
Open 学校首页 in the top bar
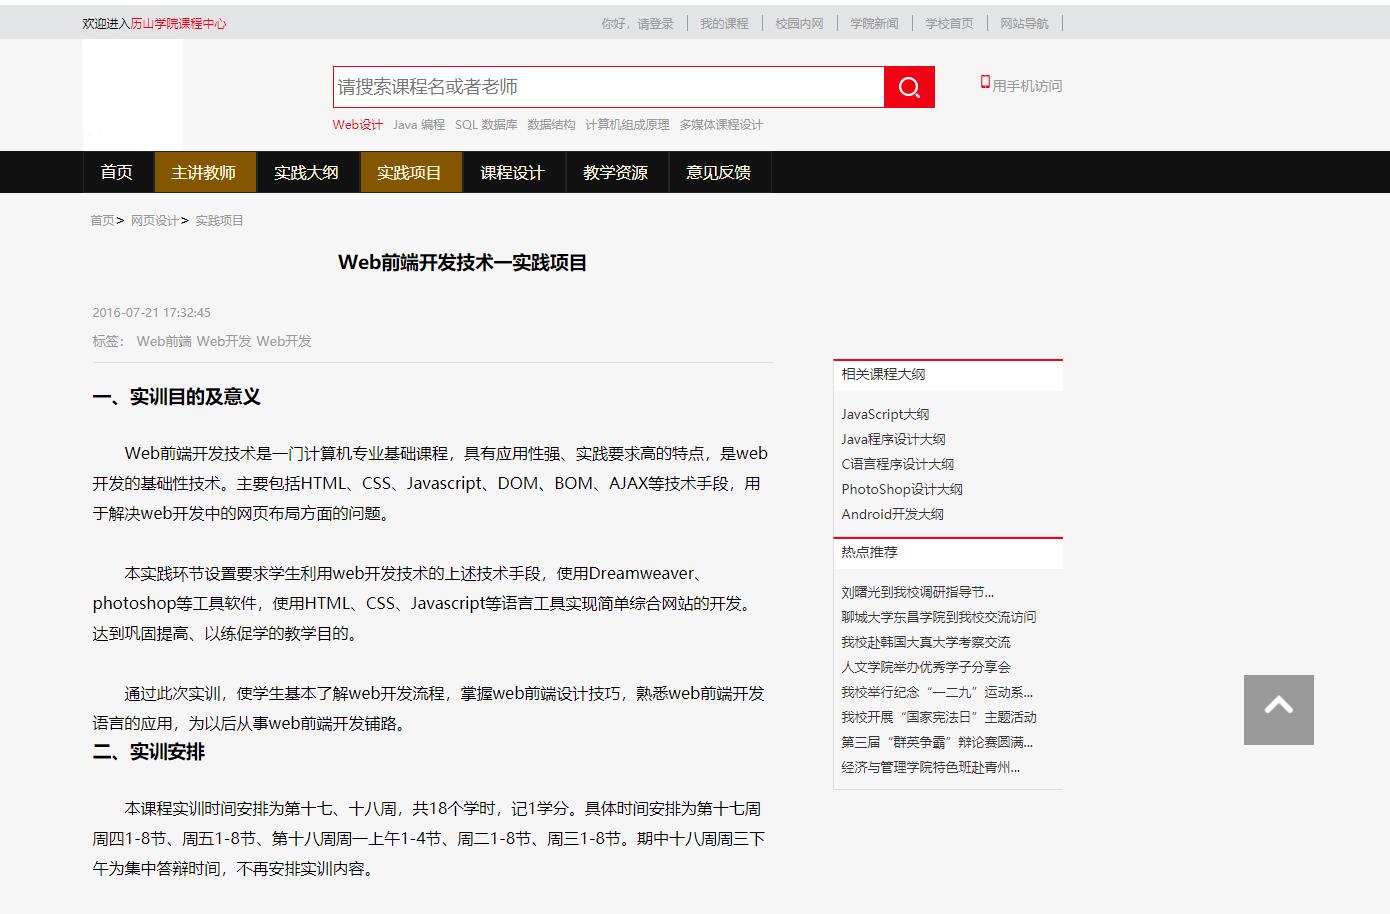[949, 23]
